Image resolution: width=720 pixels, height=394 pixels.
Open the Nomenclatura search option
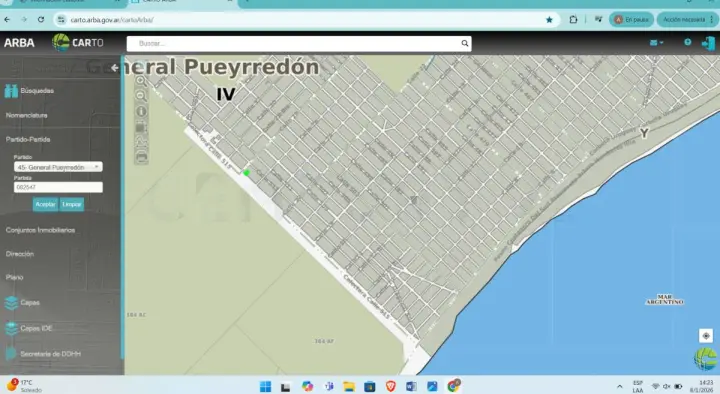click(27, 115)
